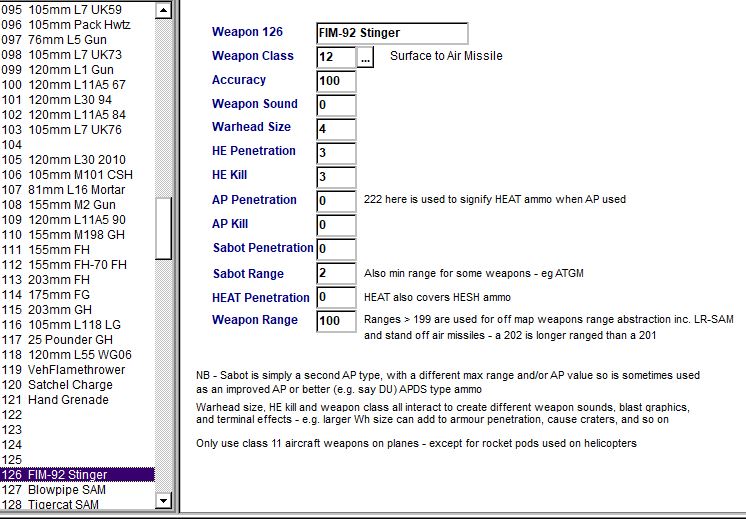Click the Weapon Class browse ellipsis button

[365, 58]
